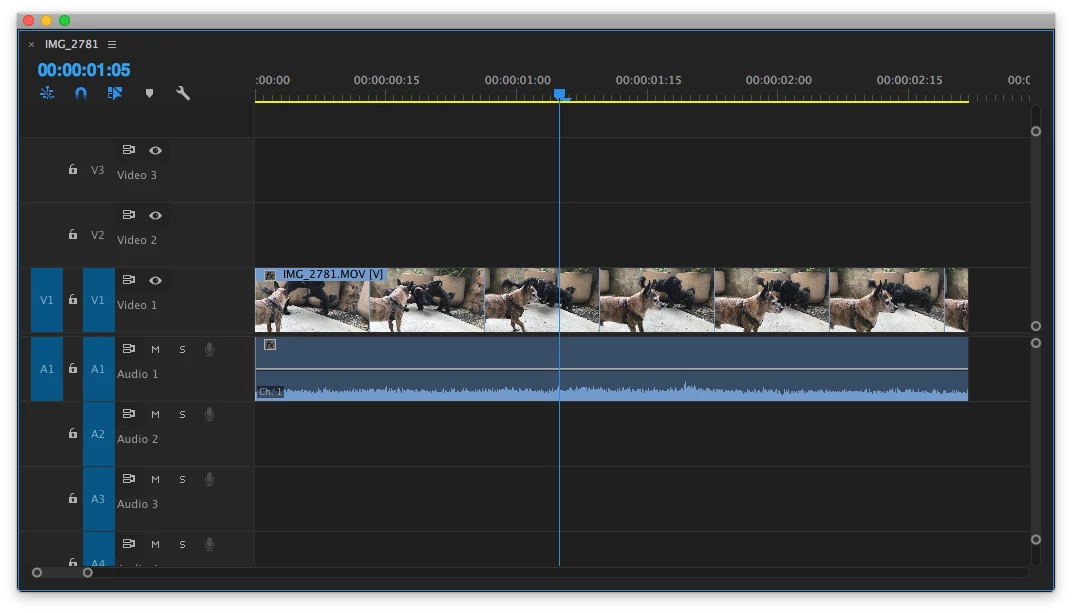Screen dimensions: 1072x613
Task: Enable voice-over record on Audio 4
Action: click(209, 544)
